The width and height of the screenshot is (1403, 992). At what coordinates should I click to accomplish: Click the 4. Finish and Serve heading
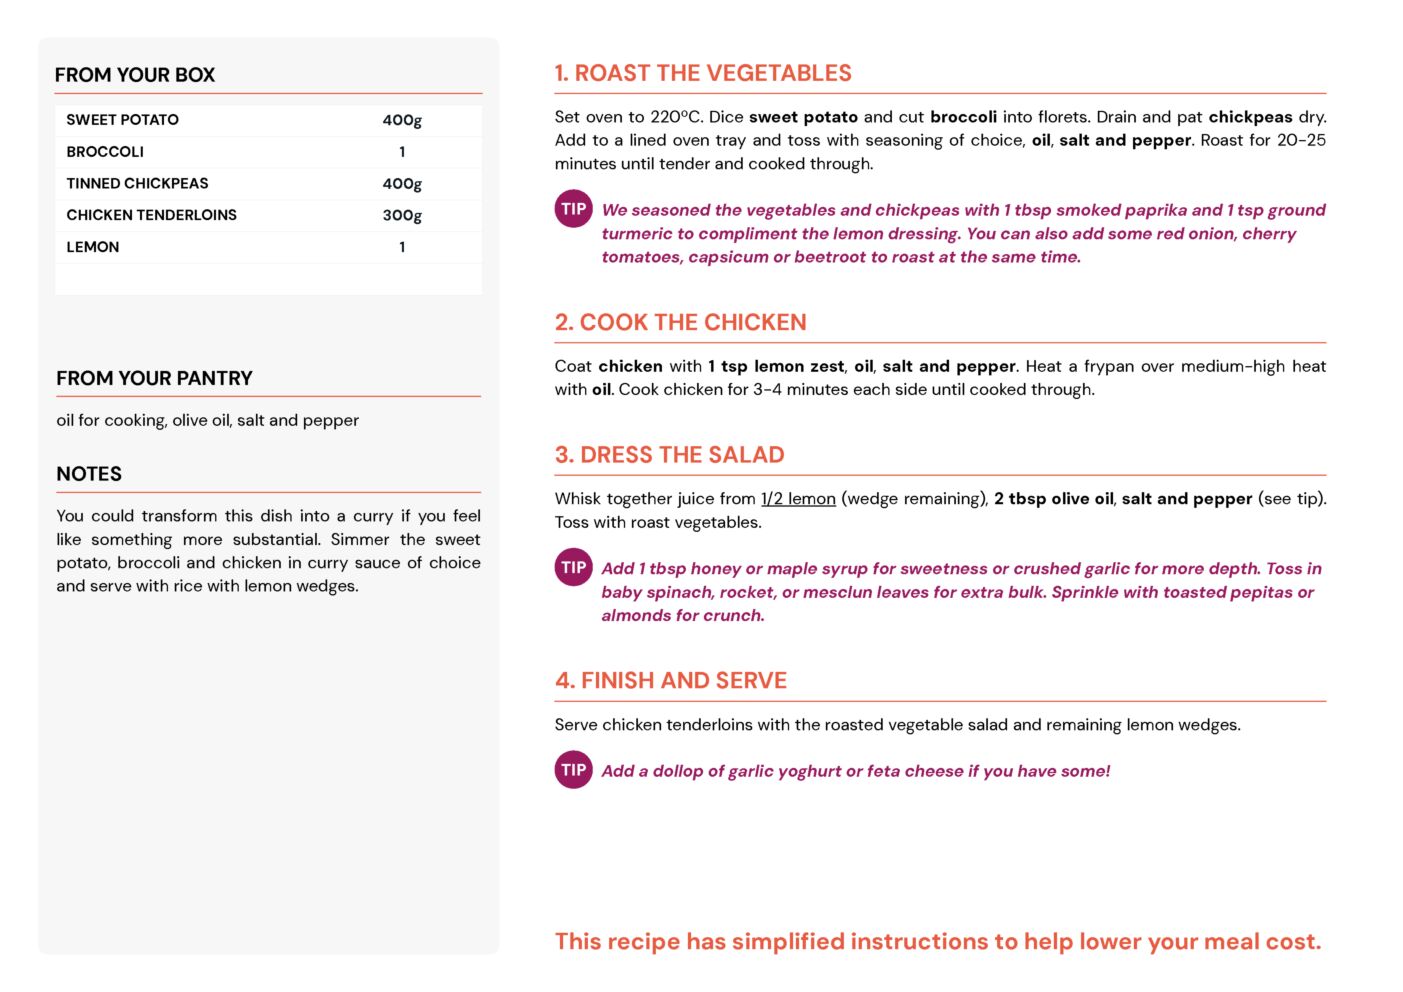coord(671,680)
